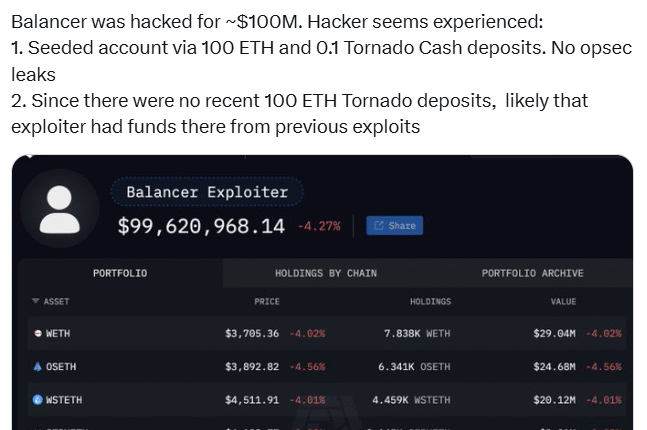Click the Balancer Exploiter name label
Screen dimensions: 647x430
coord(207,192)
